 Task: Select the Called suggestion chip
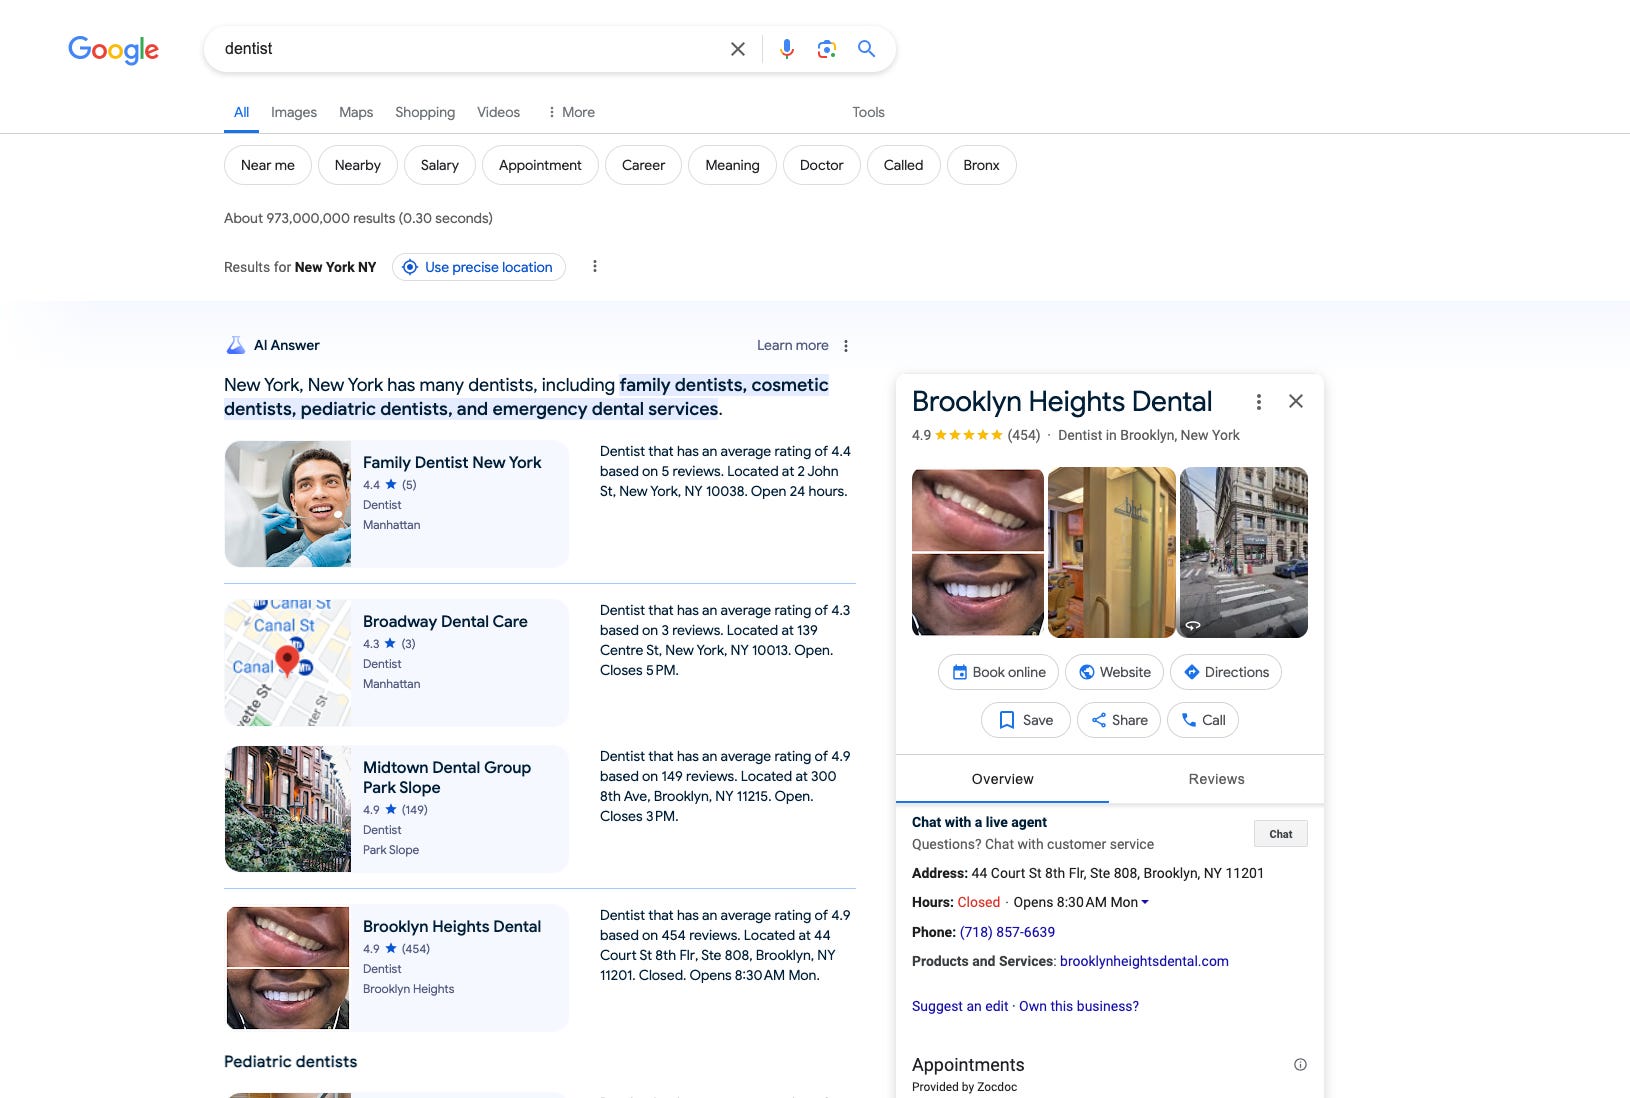tap(903, 165)
